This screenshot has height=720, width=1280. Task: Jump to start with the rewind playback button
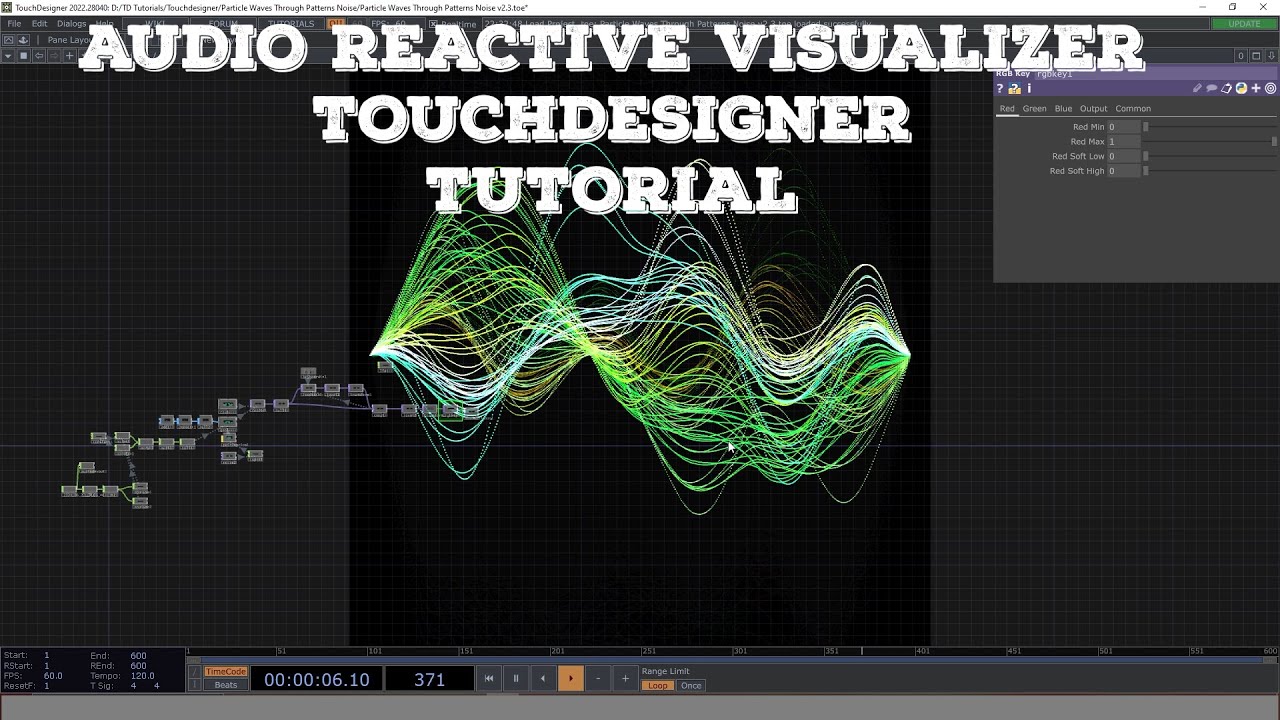[489, 679]
